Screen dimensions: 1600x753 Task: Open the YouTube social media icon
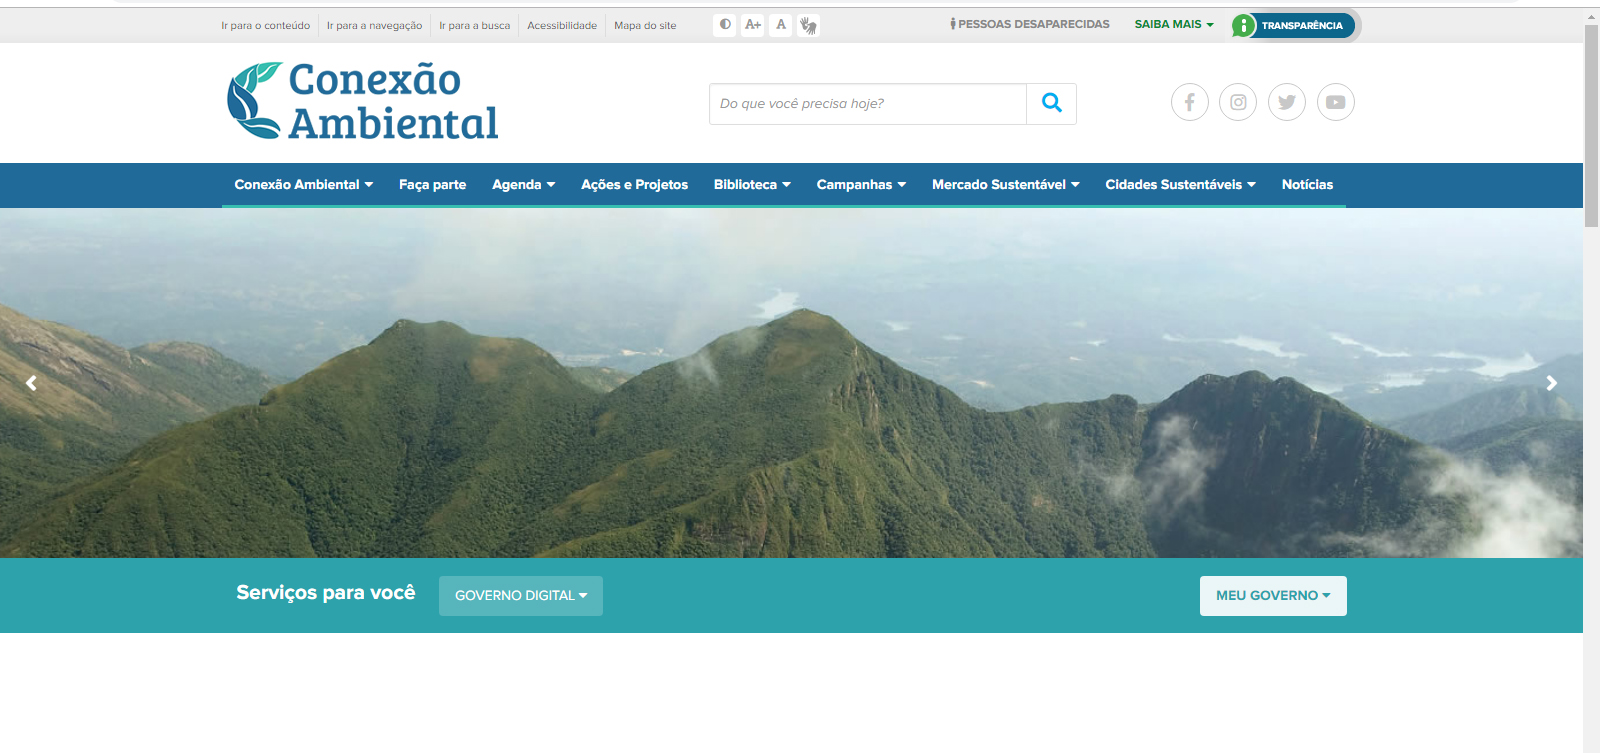1335,102
